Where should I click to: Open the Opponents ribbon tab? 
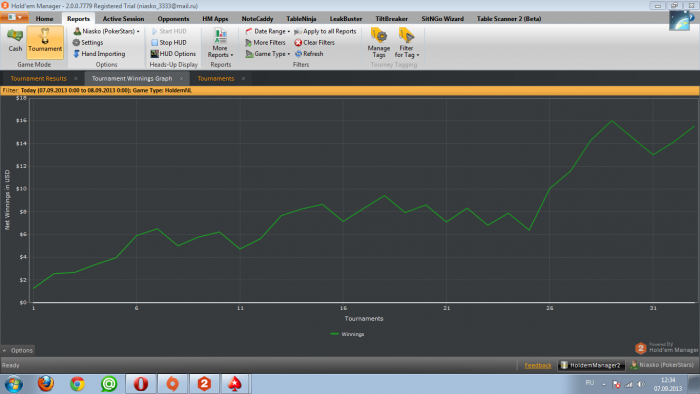[x=173, y=19]
